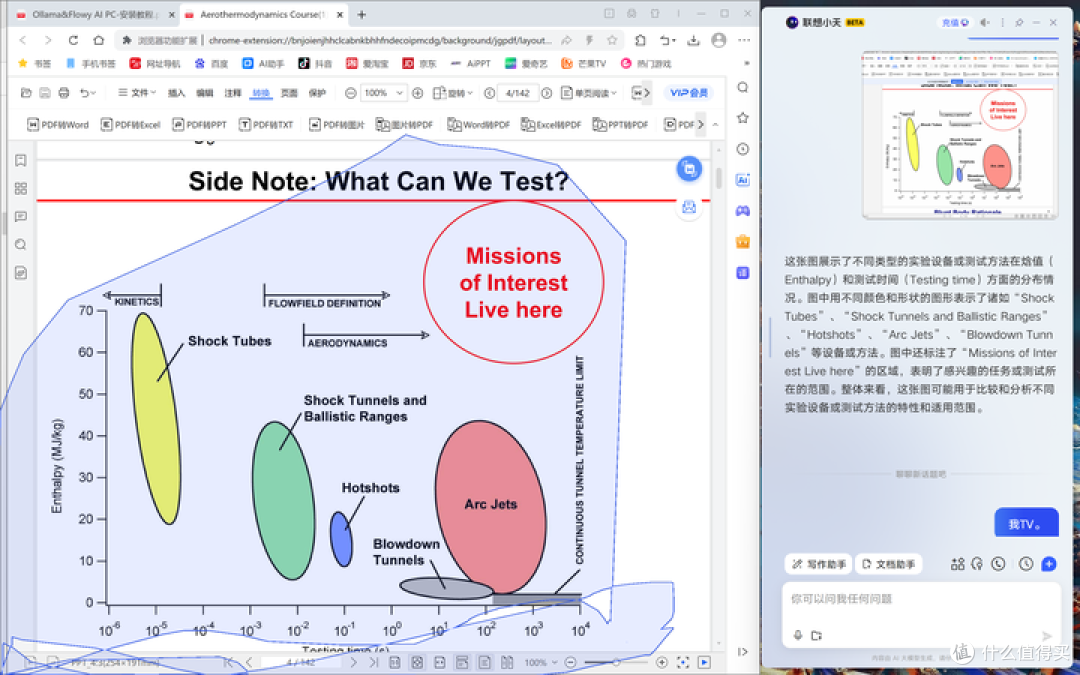Convert with PDF转图片 tool
This screenshot has height=675, width=1080.
(337, 125)
